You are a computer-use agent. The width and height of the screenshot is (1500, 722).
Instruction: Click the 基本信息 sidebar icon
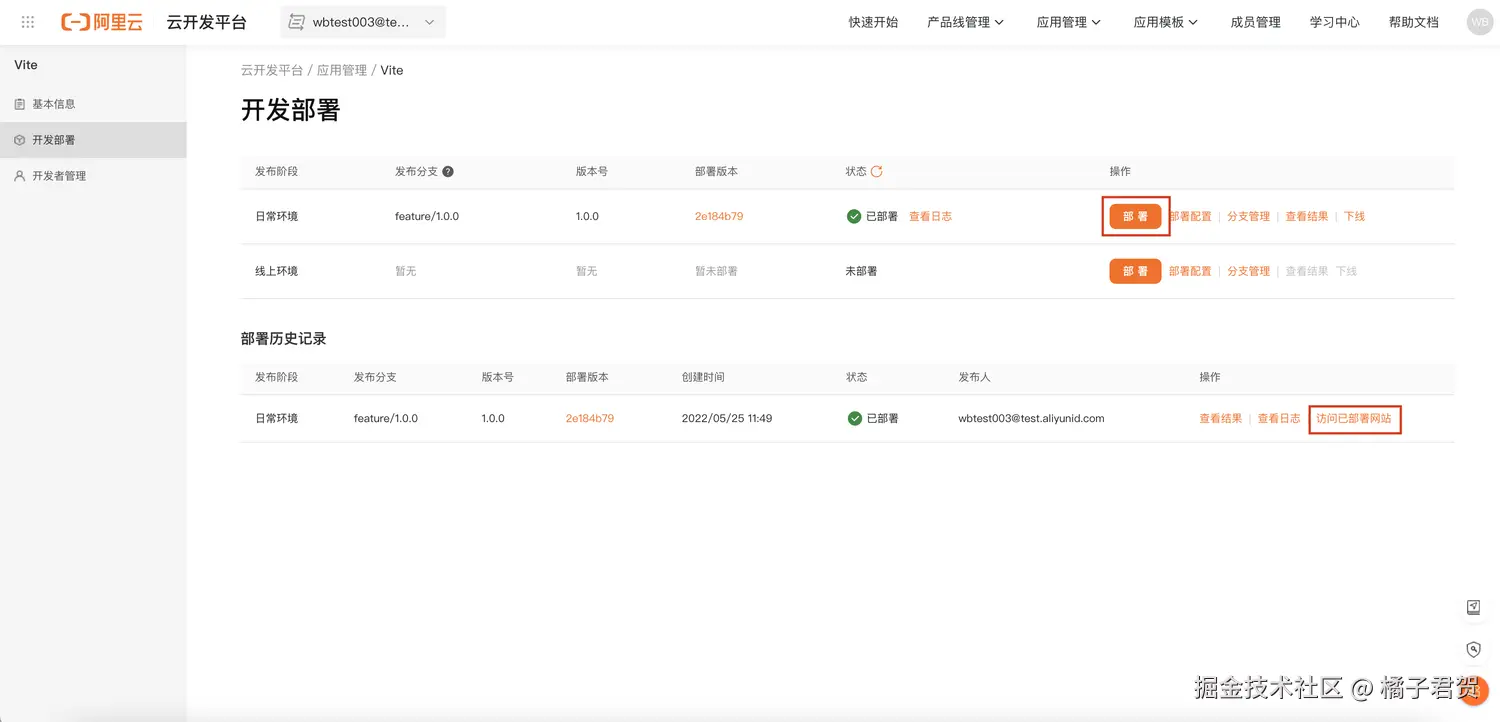[20, 104]
